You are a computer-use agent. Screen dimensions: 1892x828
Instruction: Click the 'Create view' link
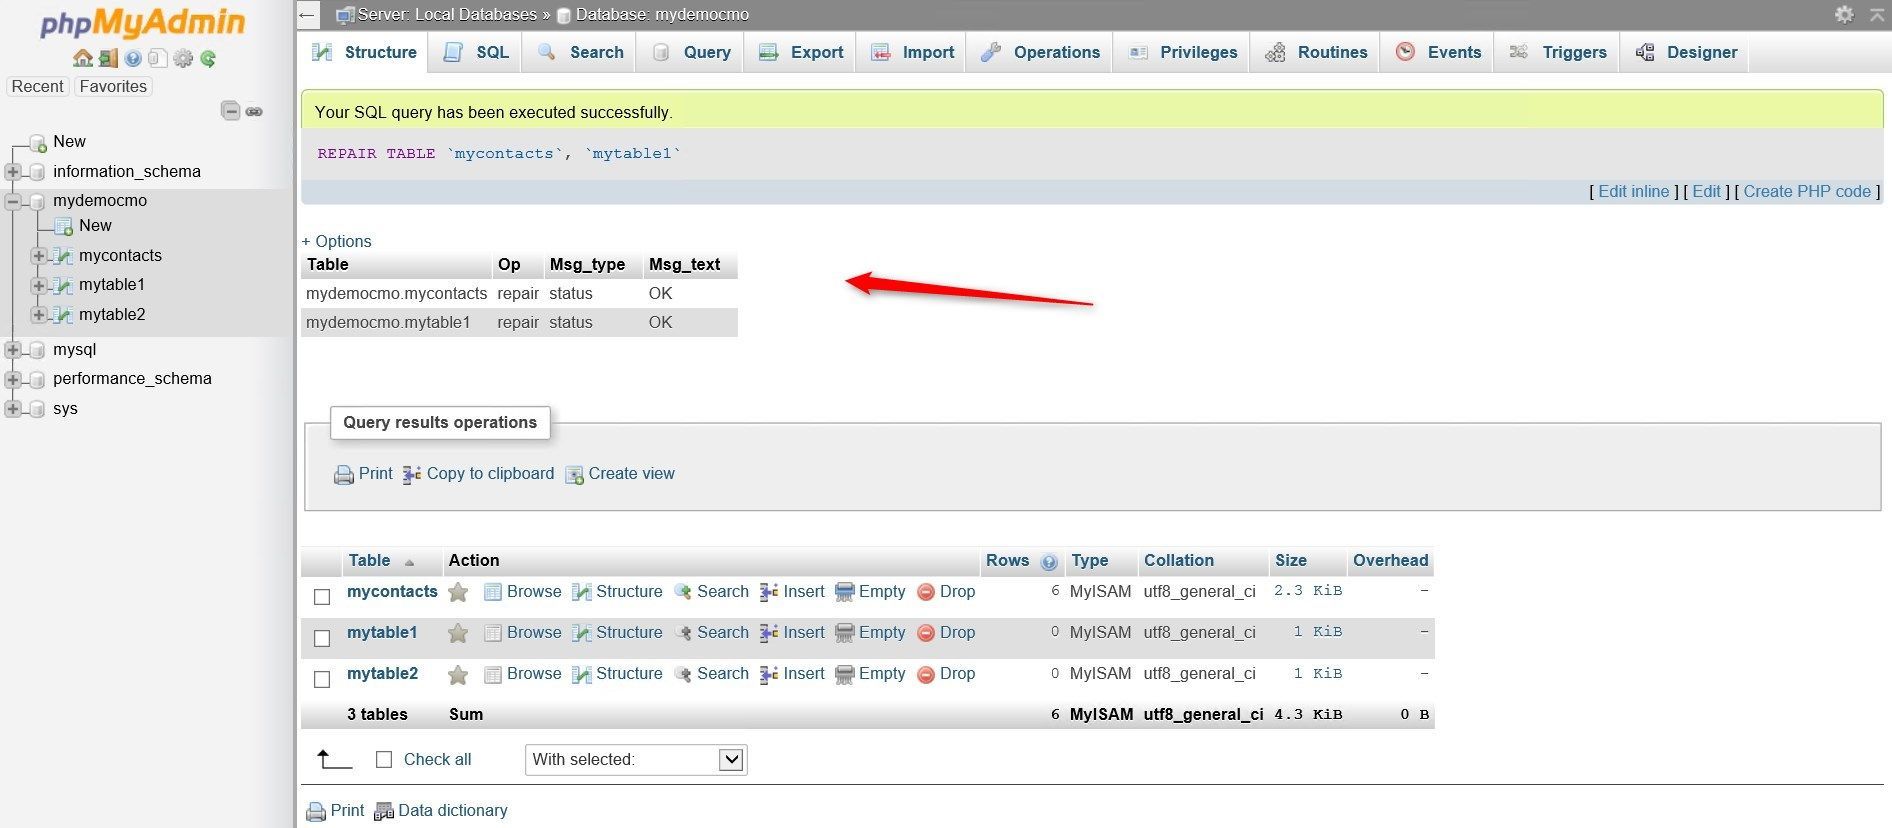(631, 474)
